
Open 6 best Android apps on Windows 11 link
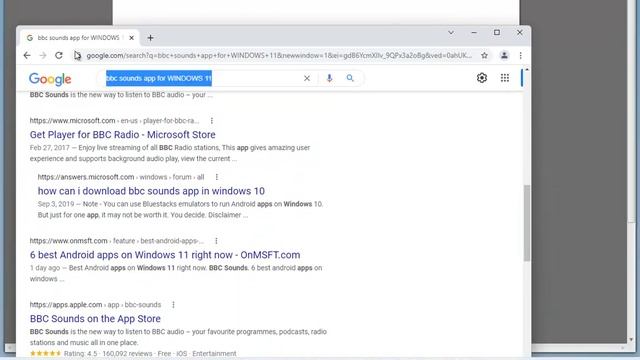(x=165, y=255)
